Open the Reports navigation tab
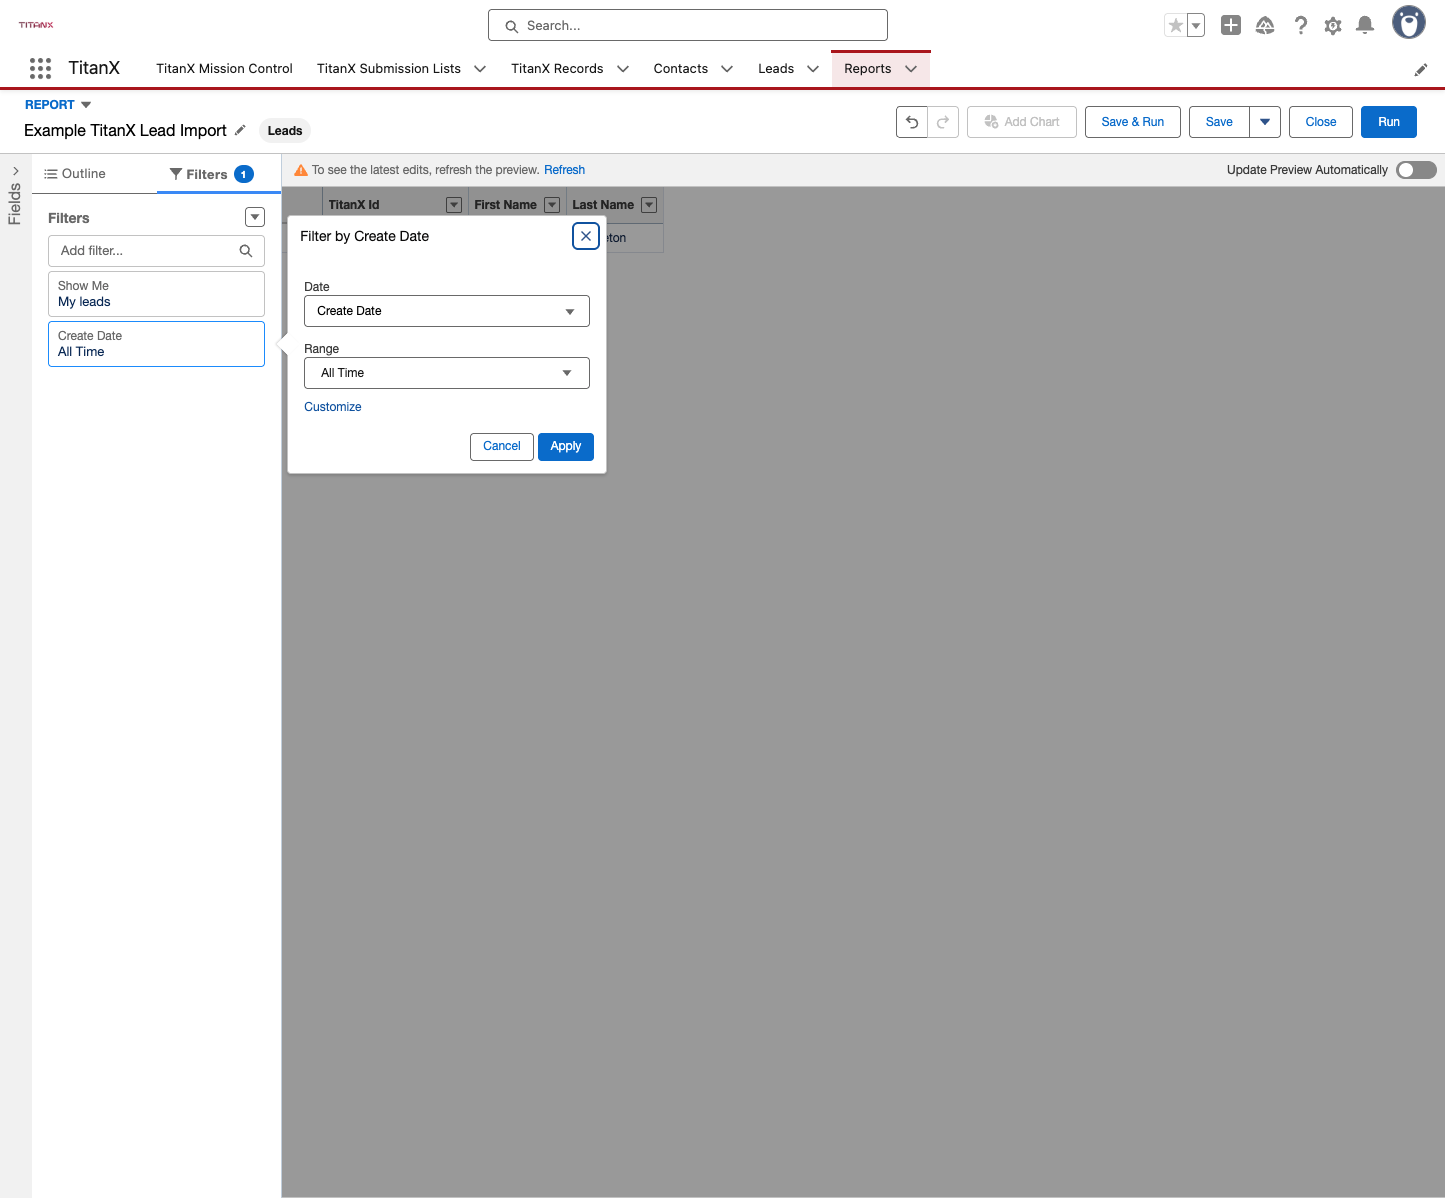The image size is (1445, 1198). pyautogui.click(x=868, y=69)
